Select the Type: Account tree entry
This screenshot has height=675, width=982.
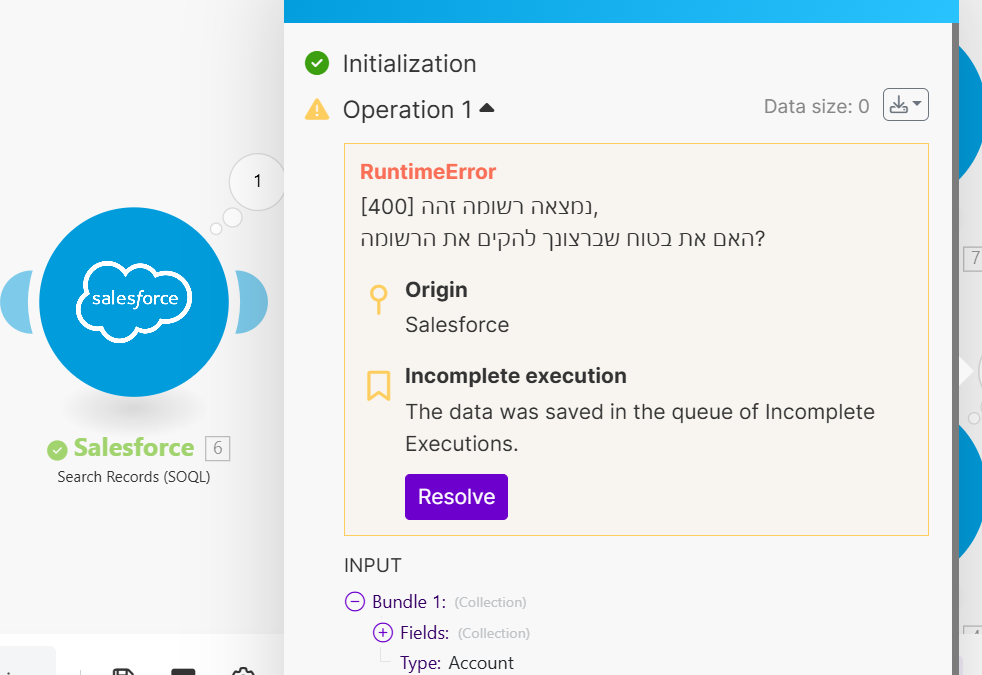tap(456, 662)
